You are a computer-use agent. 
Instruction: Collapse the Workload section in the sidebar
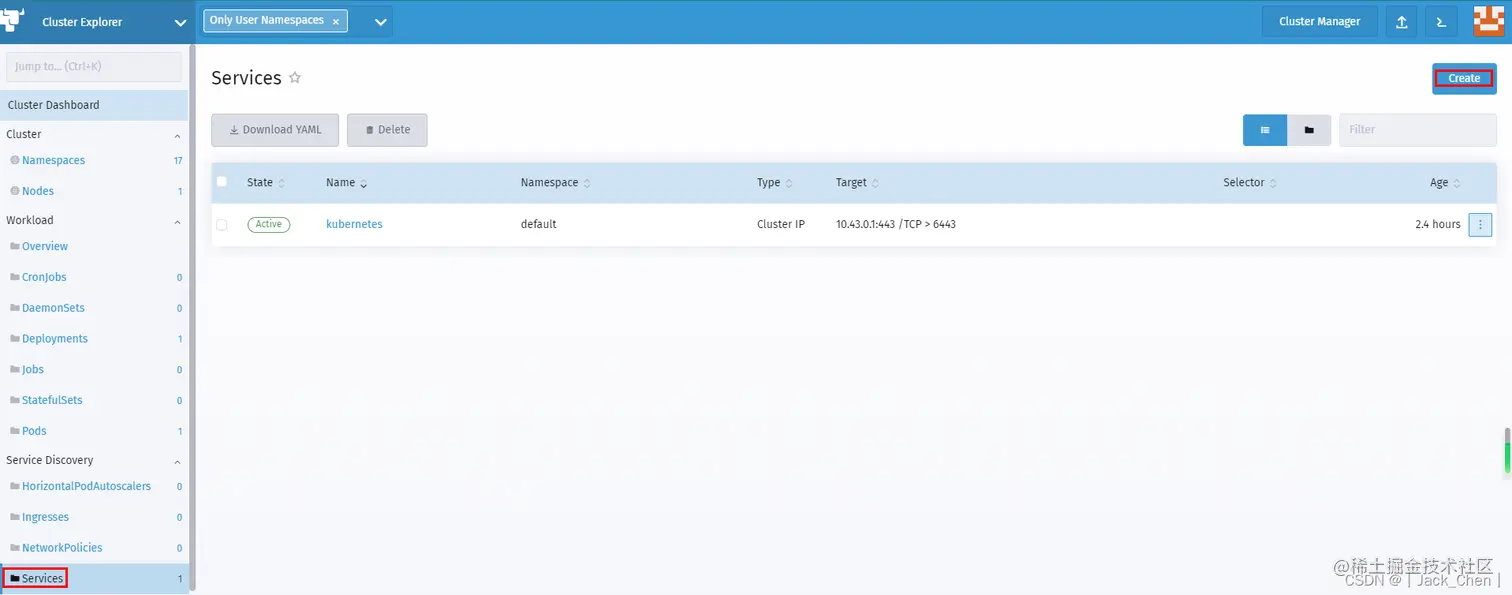(x=178, y=221)
